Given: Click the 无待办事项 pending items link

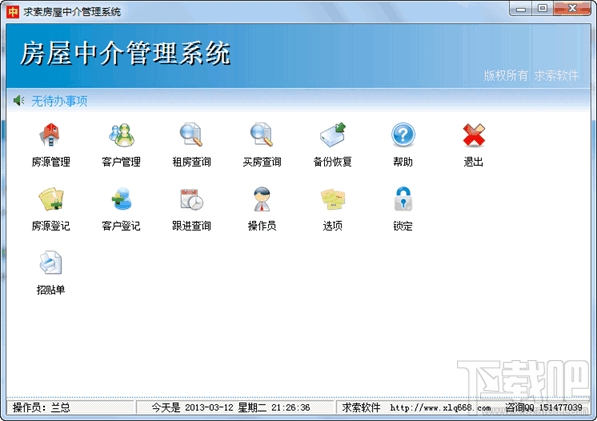Looking at the screenshot, I should click(59, 101).
